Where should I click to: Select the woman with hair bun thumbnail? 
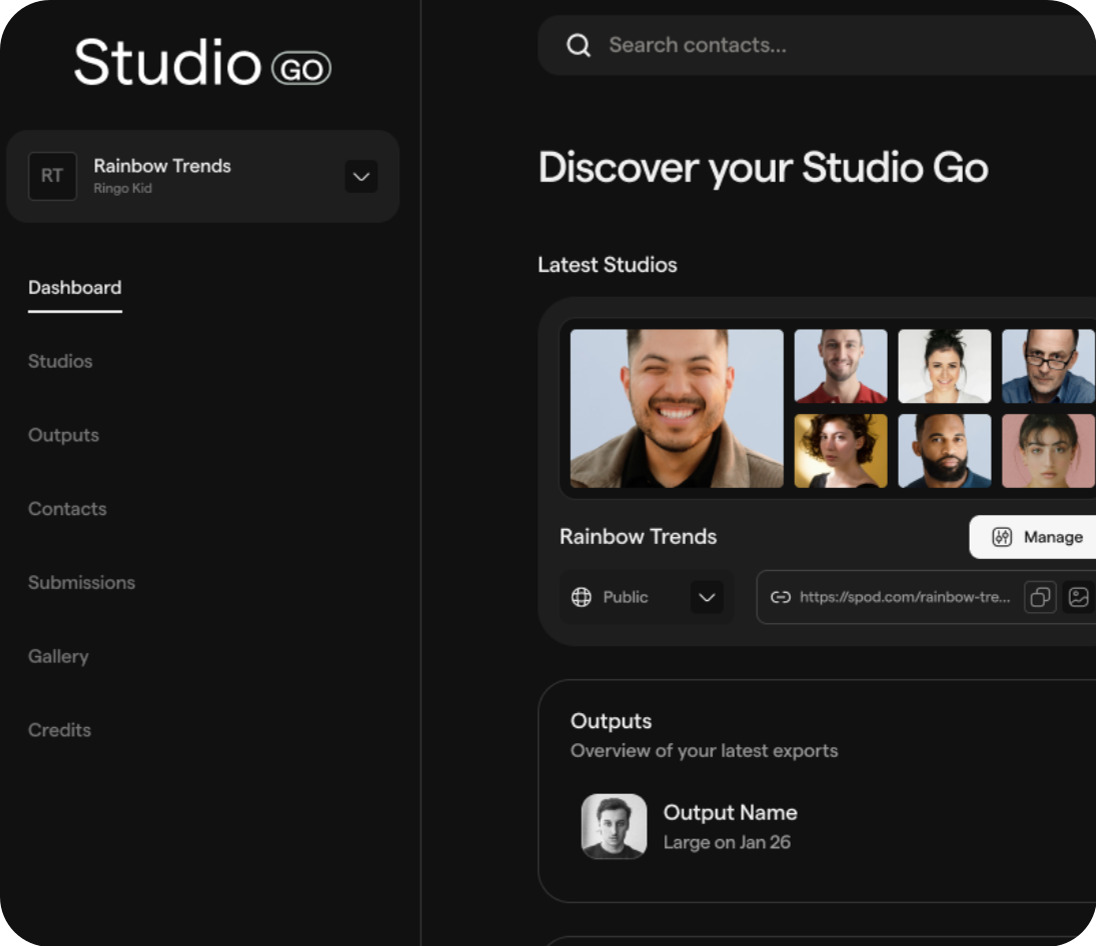coord(944,366)
